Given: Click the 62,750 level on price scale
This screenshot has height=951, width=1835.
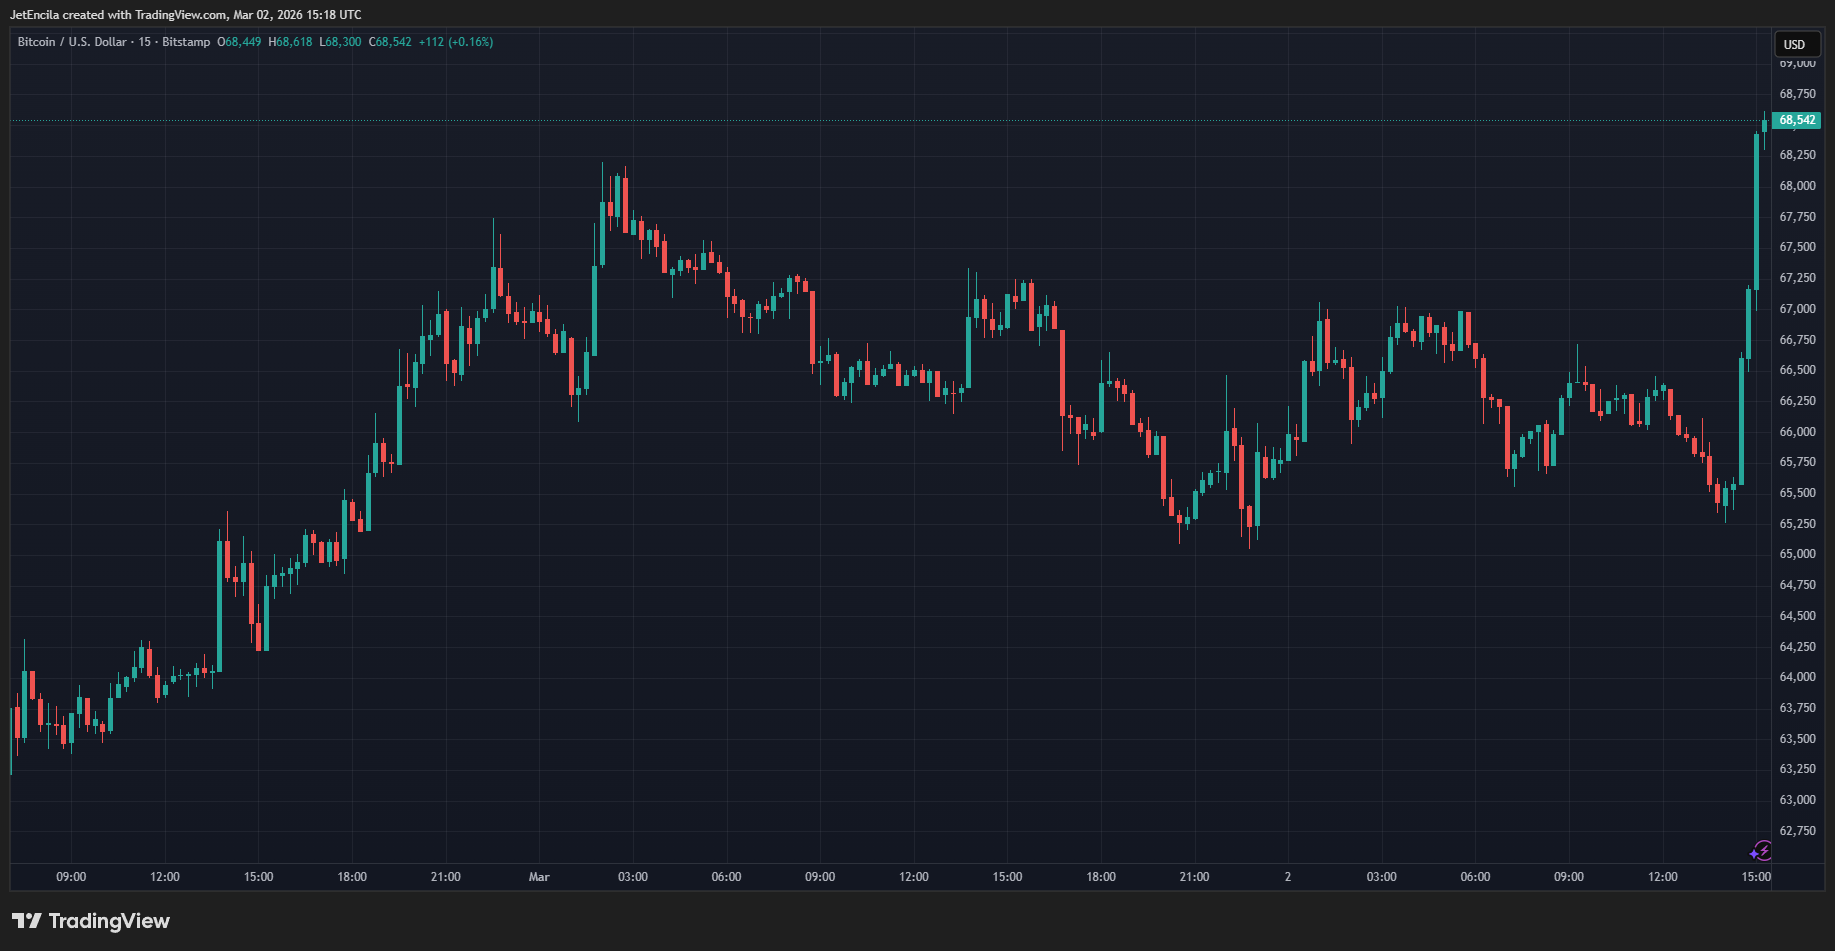Looking at the screenshot, I should pyautogui.click(x=1797, y=831).
